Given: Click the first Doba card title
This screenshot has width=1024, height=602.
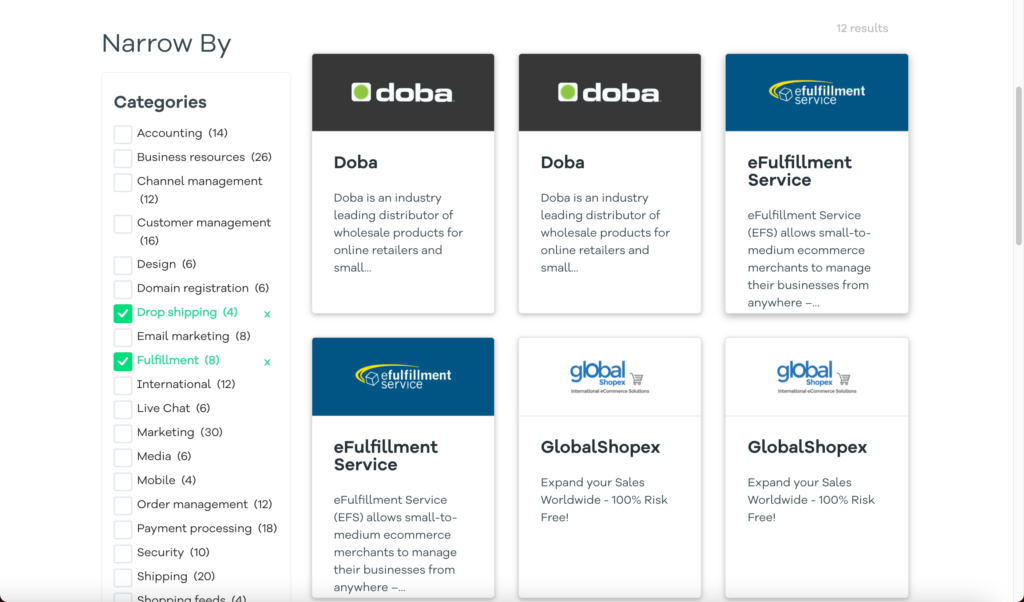Looking at the screenshot, I should [356, 163].
